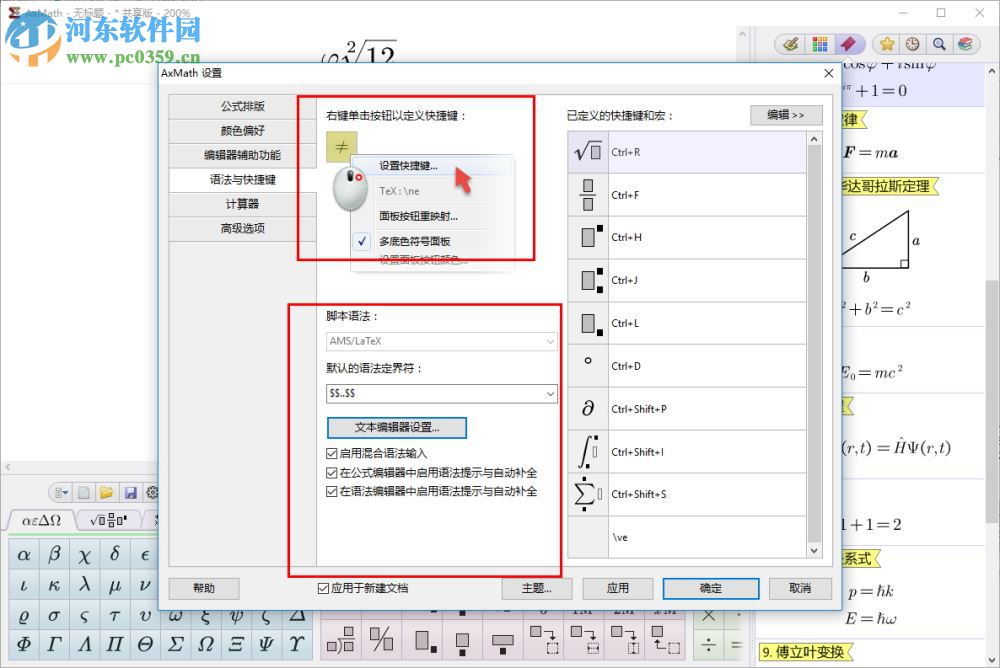Screen dimensions: 1000x668
Task: Open the $$..$$ delimiter dropdown
Action: pyautogui.click(x=440, y=393)
